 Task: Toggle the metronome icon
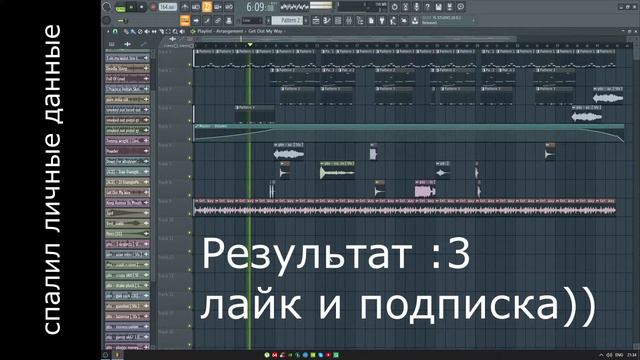pyautogui.click(x=185, y=7)
